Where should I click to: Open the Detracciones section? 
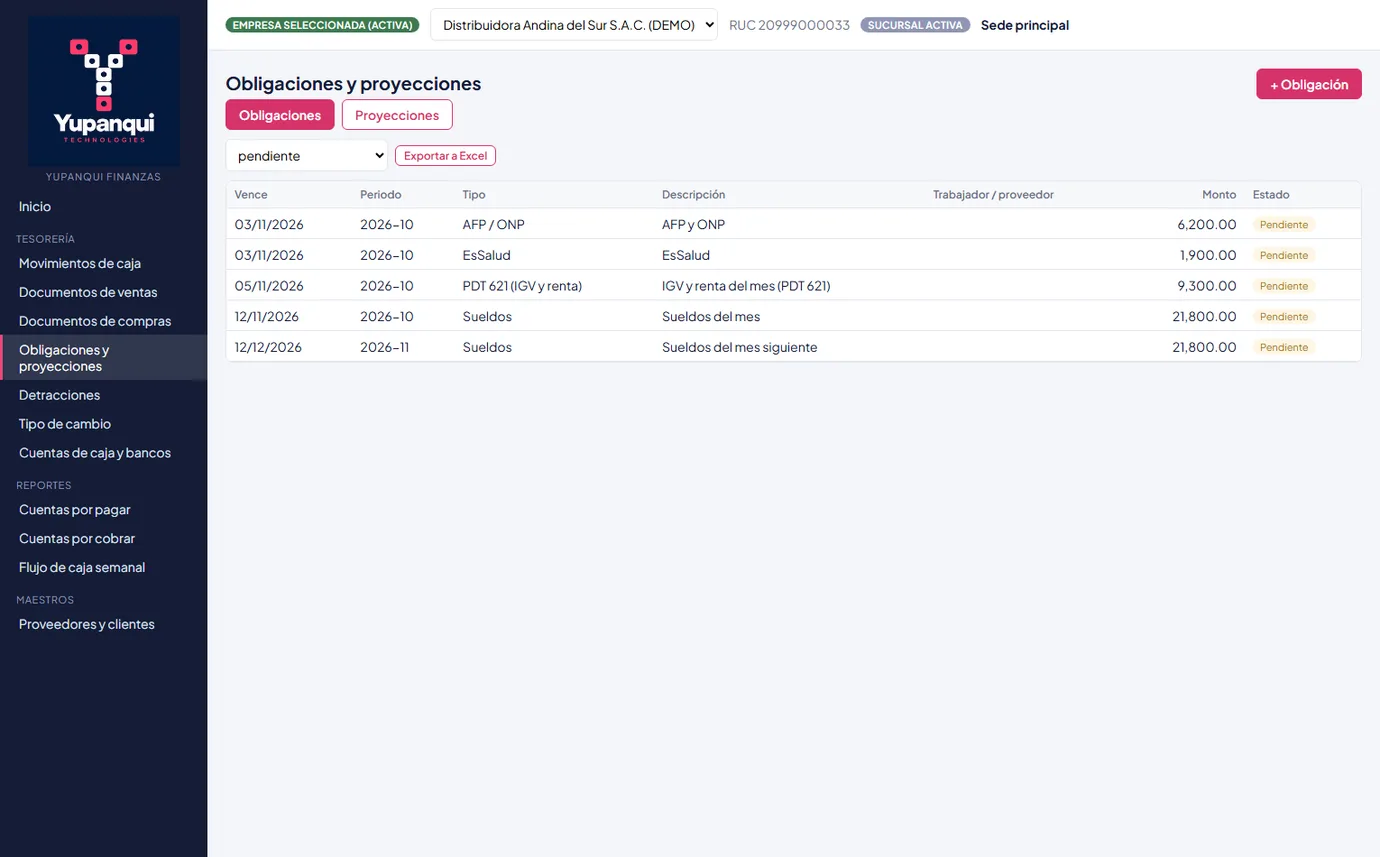(59, 395)
